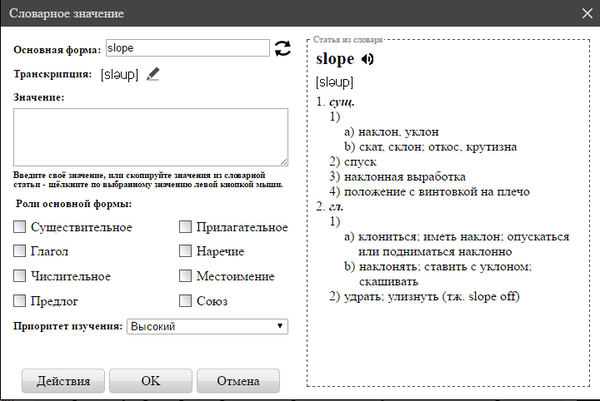This screenshot has width=600, height=401.
Task: Click the Отмена button
Action: coord(237,381)
